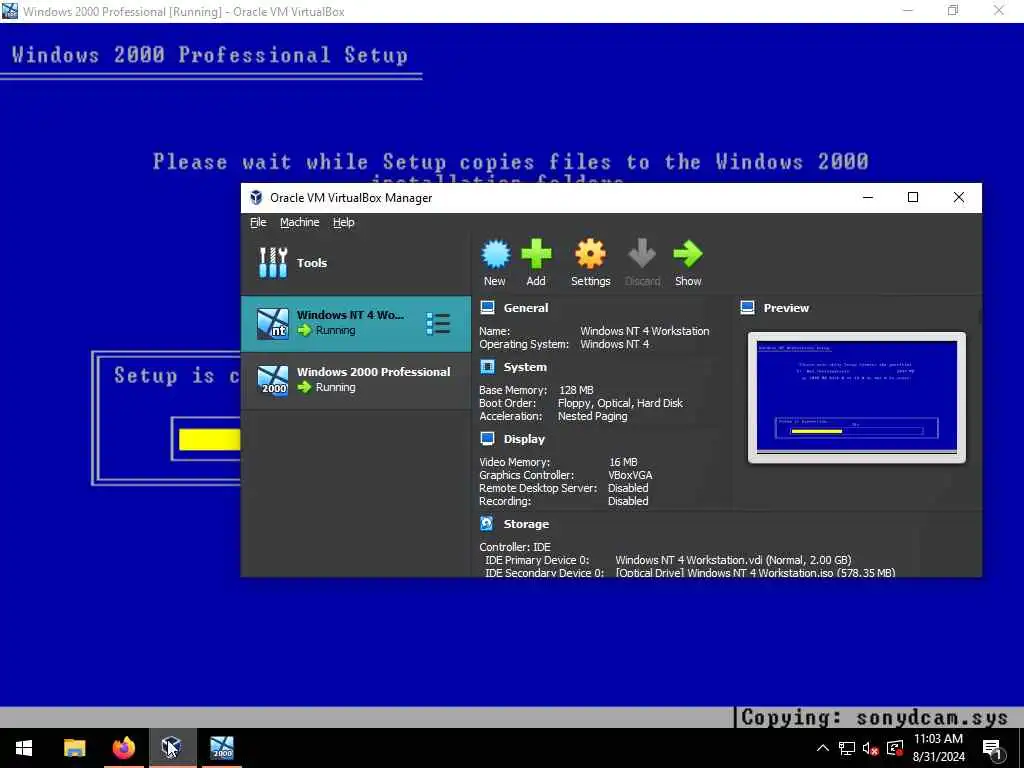Open the notification center icon

(x=992, y=748)
